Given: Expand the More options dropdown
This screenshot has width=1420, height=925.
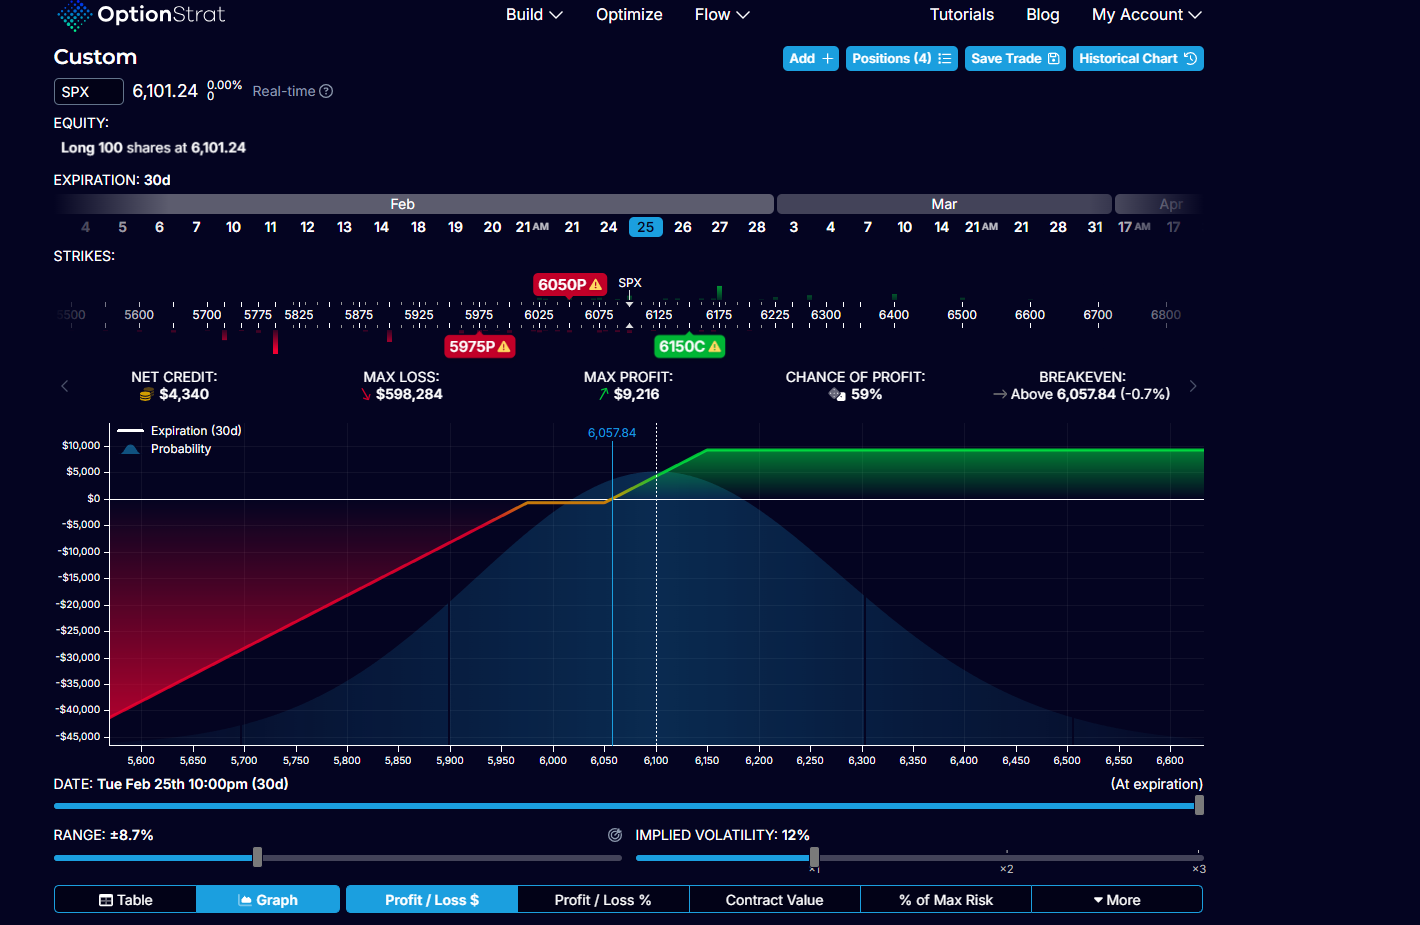Looking at the screenshot, I should pos(1116,900).
